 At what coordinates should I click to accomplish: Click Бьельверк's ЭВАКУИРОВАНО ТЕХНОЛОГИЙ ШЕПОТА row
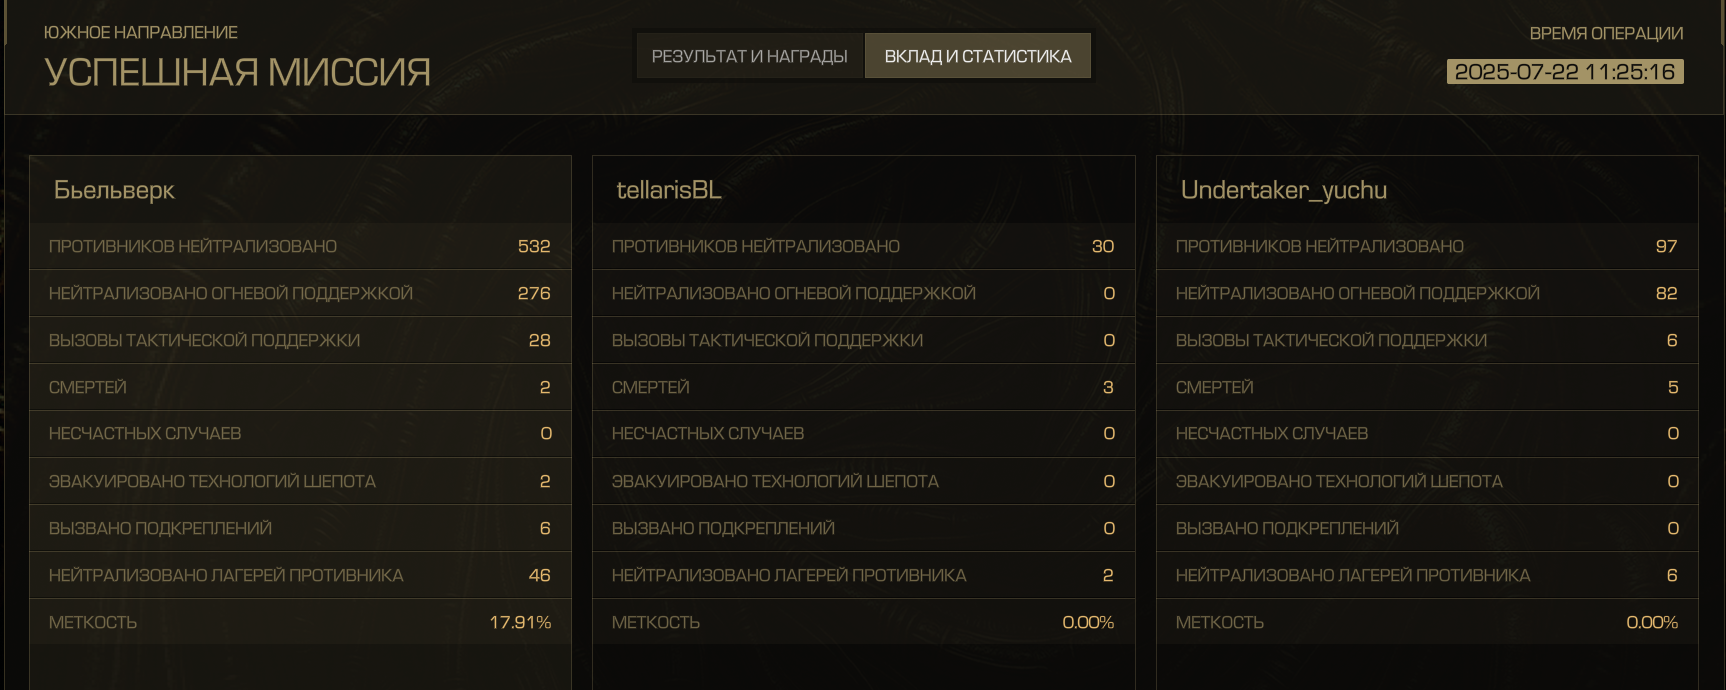pos(300,481)
